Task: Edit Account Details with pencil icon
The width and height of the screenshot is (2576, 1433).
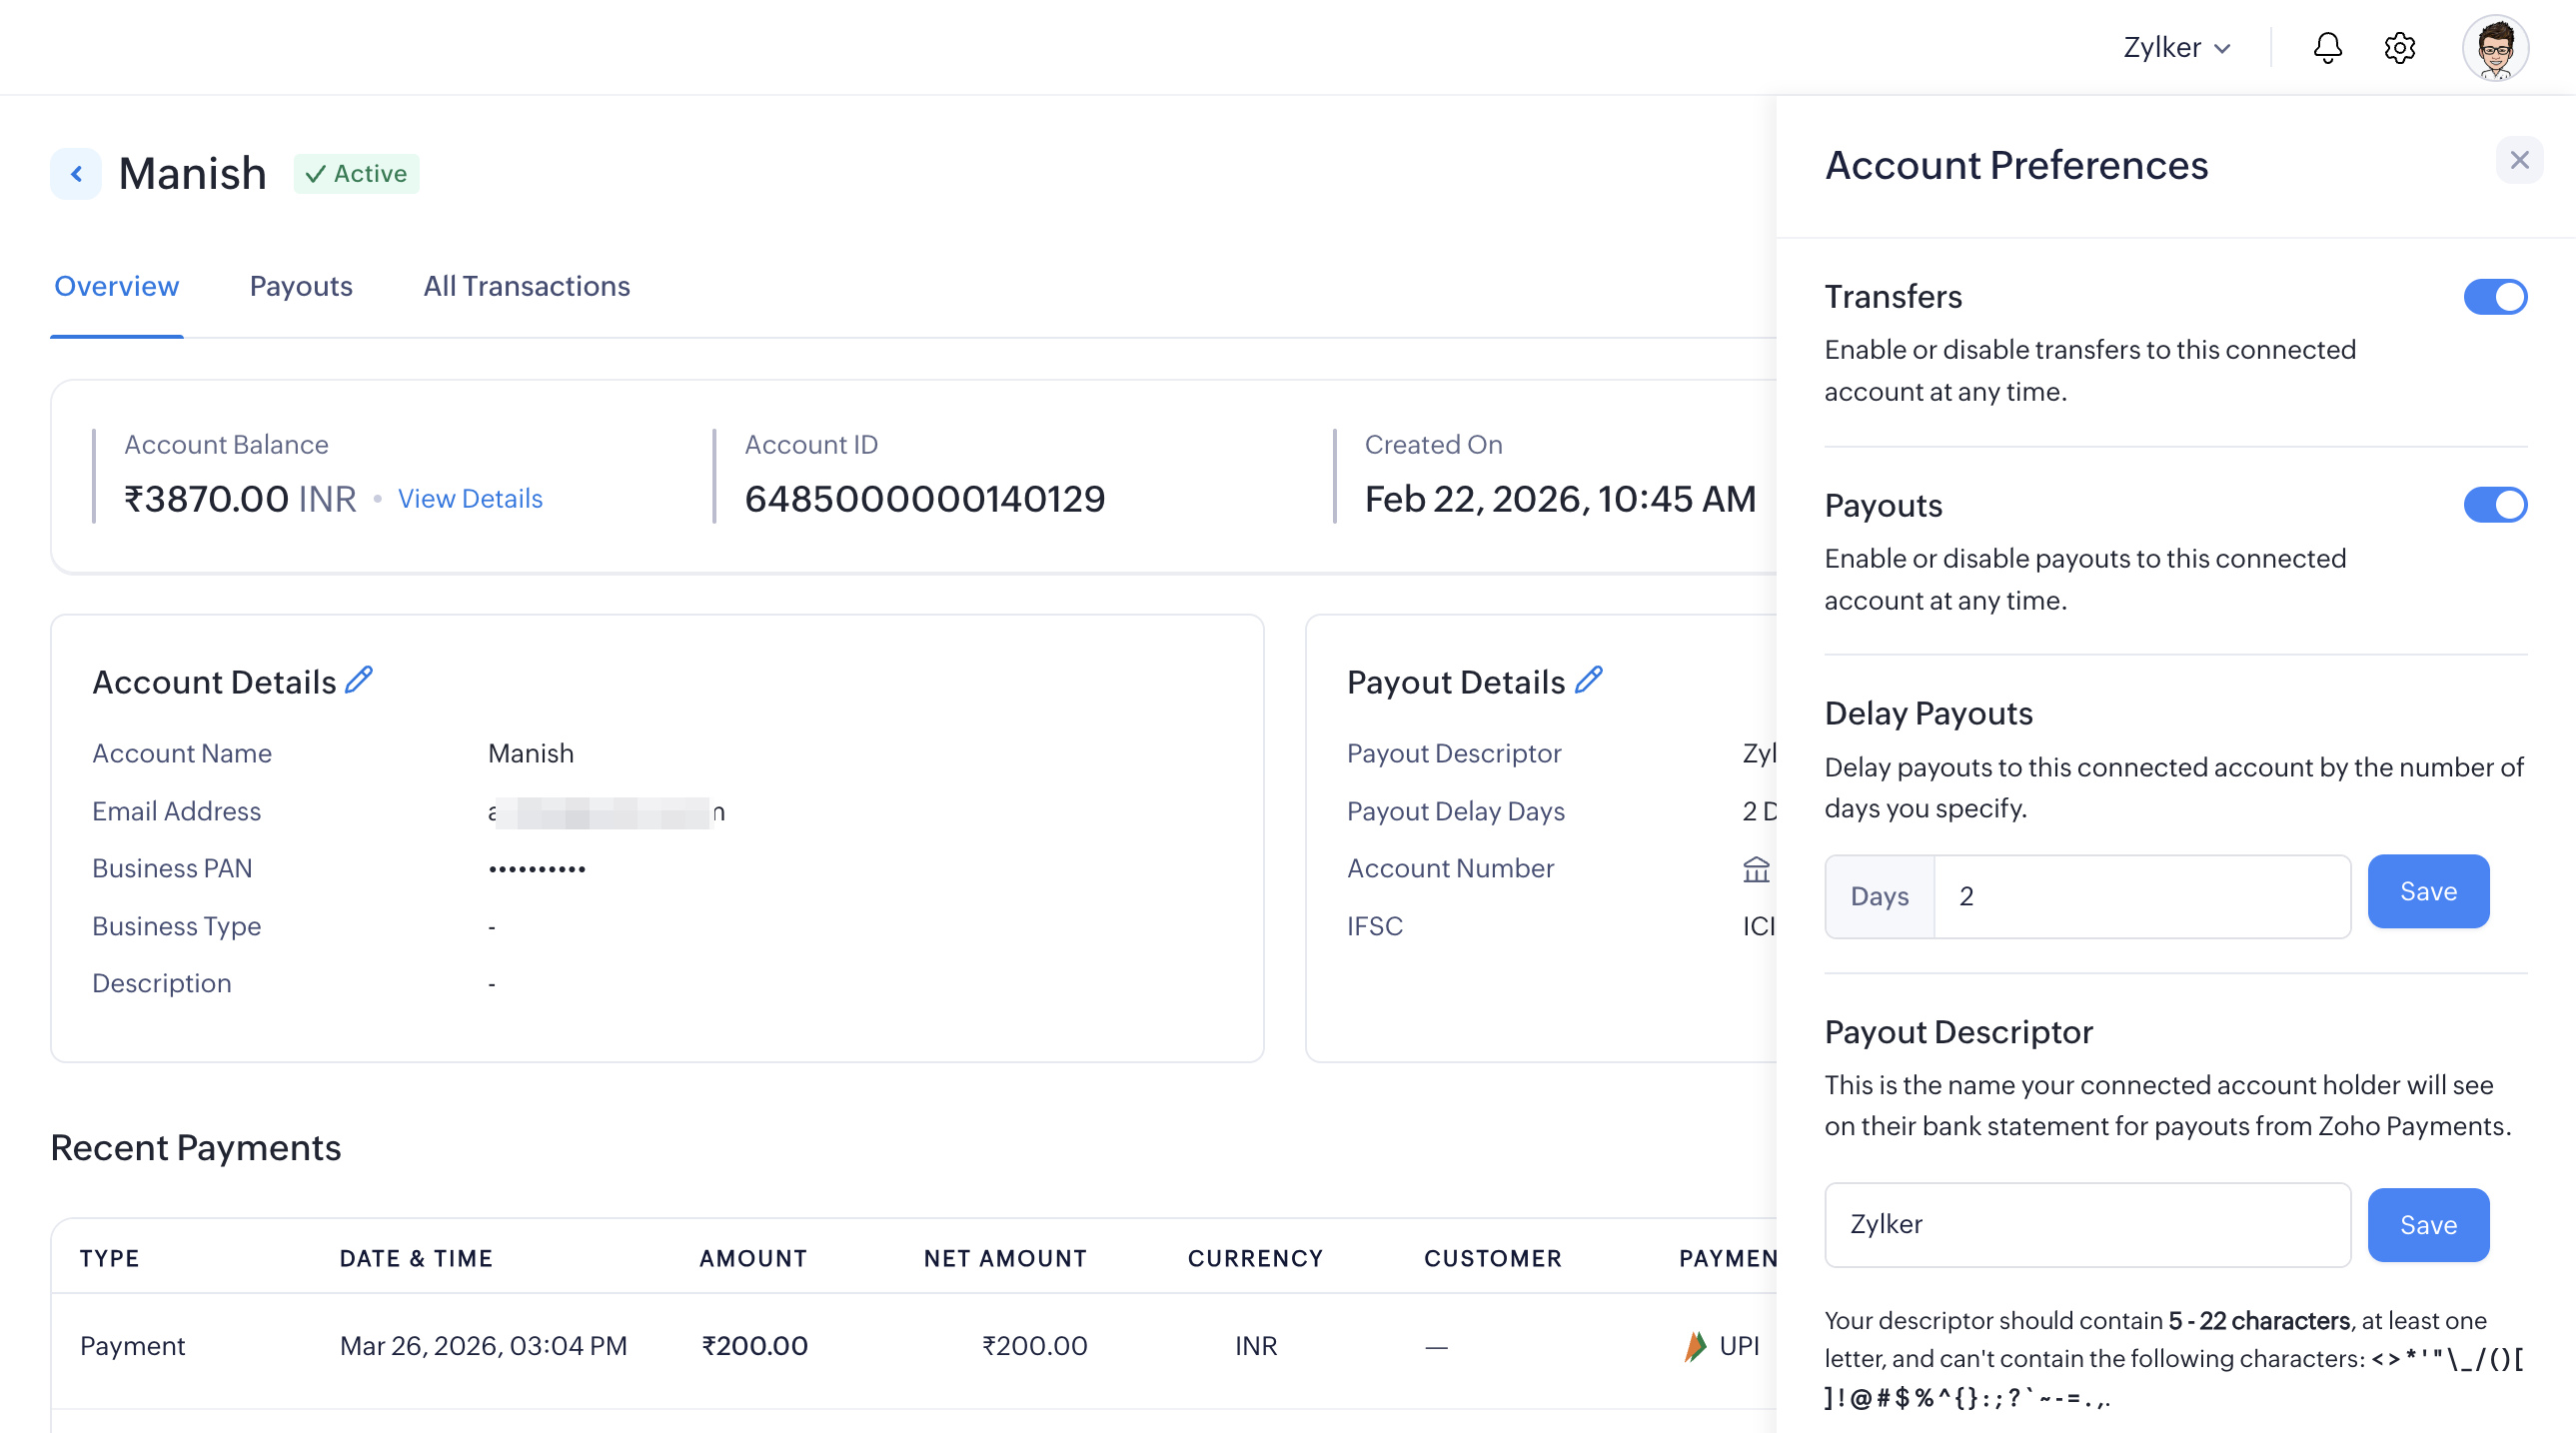Action: [359, 681]
